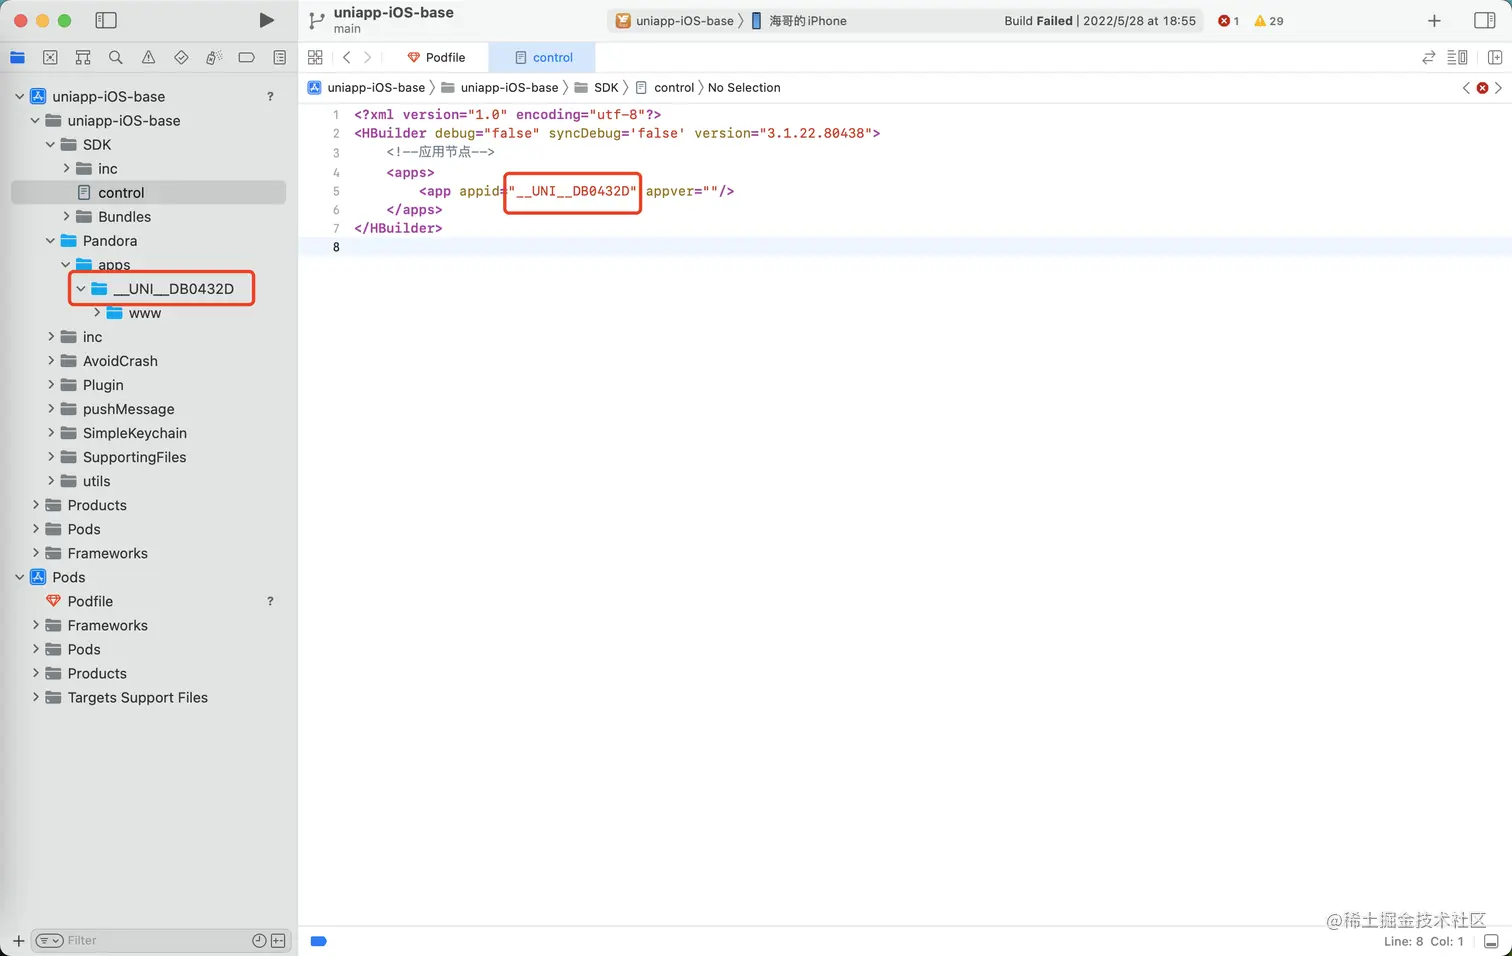
Task: Switch to the Podfile tab
Action: 436,57
